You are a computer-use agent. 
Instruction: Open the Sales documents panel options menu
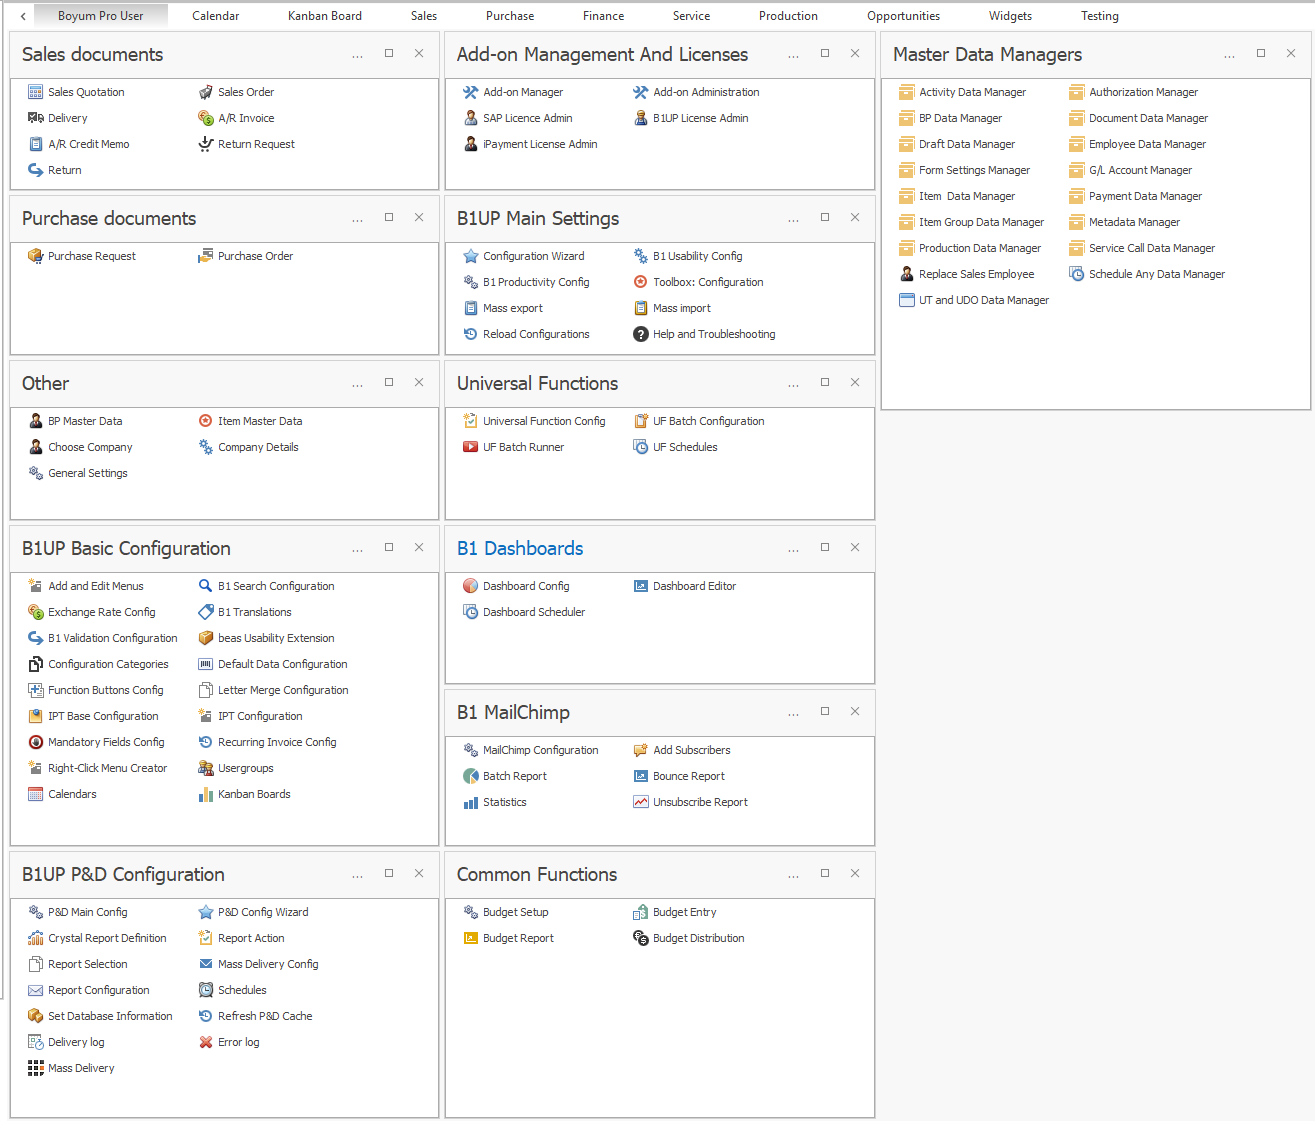tap(357, 56)
